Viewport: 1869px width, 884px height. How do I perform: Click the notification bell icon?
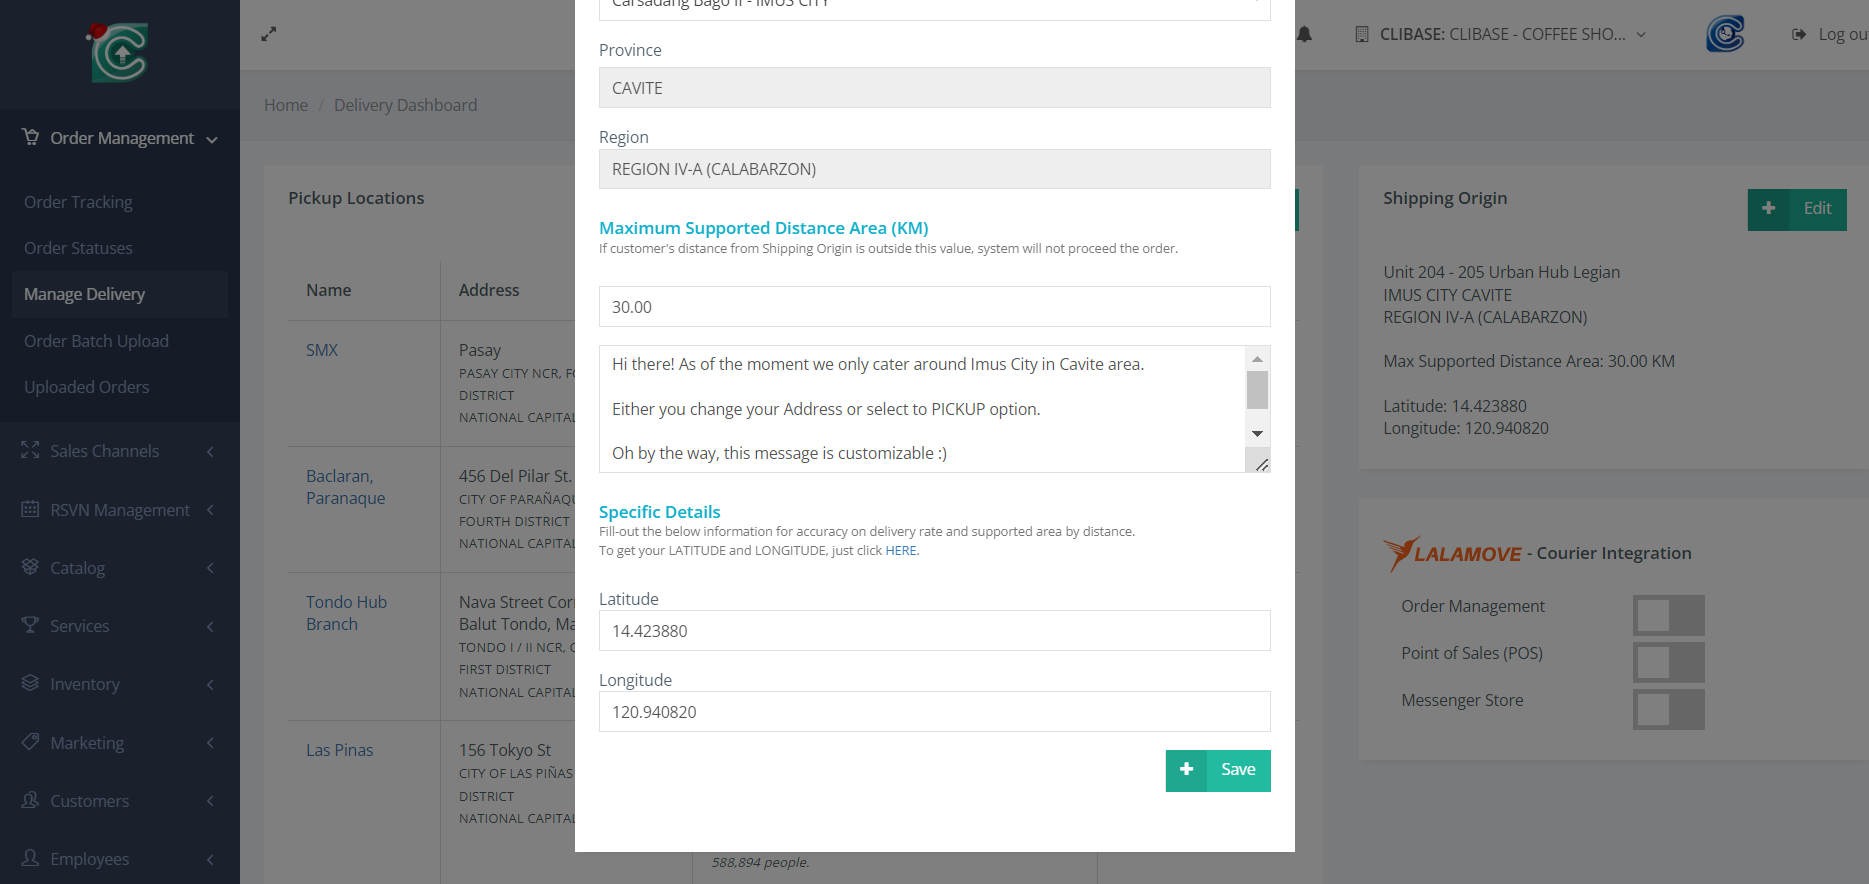[1304, 35]
